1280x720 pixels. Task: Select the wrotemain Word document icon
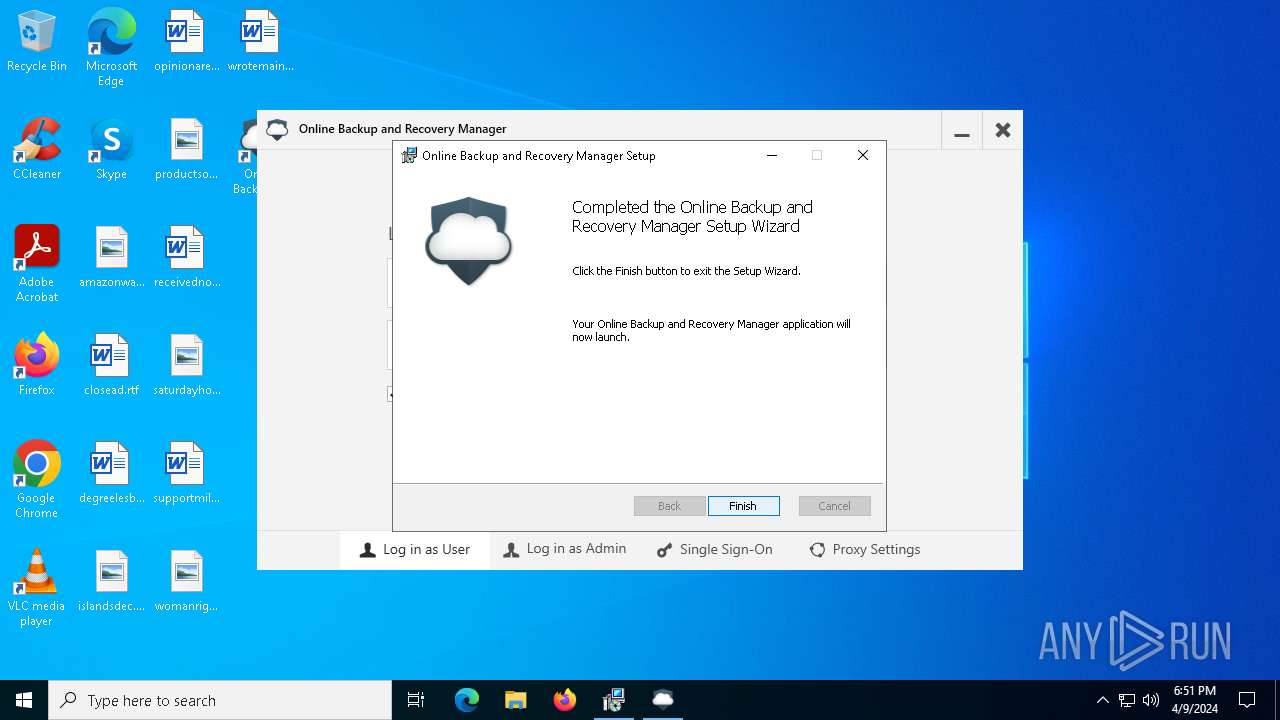click(x=260, y=42)
